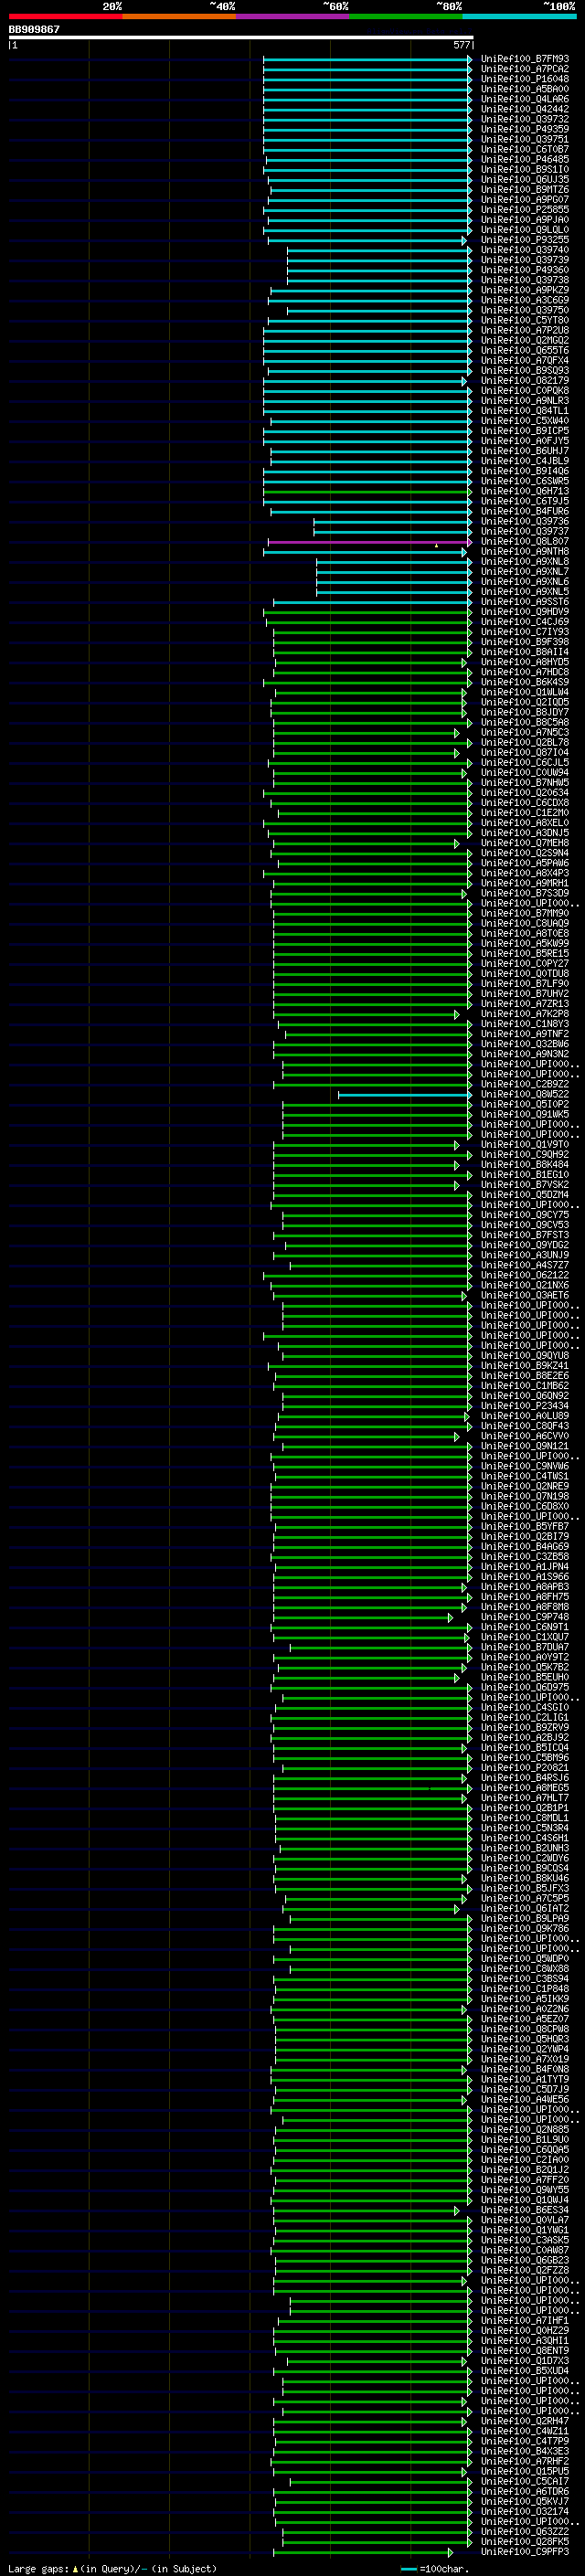This screenshot has height=2576, width=585.
Task: Select the UniRef100_Q8W522 hit label
Action: [525, 1094]
